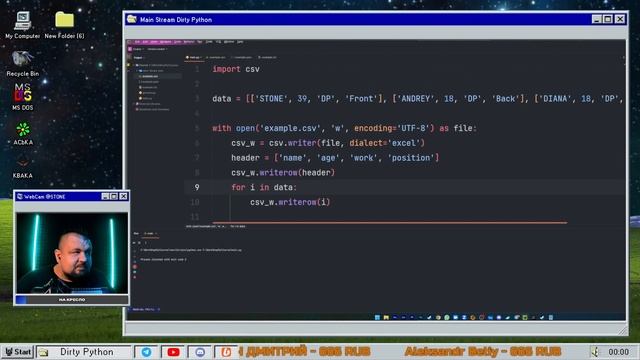Click the Main Stream Dirty Python title icon
640x360 pixels.
[x=131, y=19]
